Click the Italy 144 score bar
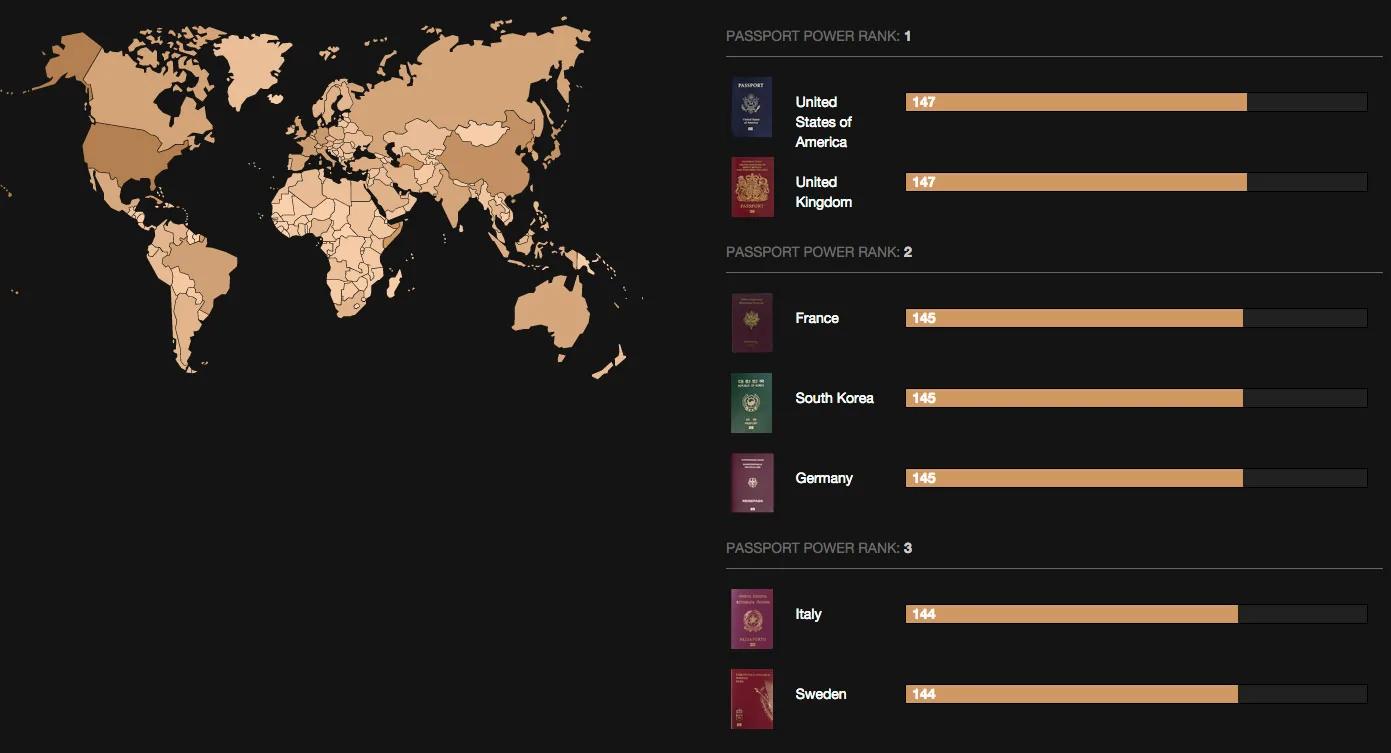 (1136, 614)
